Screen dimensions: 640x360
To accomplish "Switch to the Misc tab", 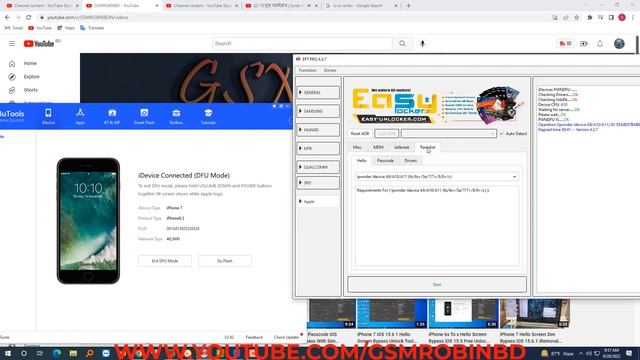I will 357,147.
